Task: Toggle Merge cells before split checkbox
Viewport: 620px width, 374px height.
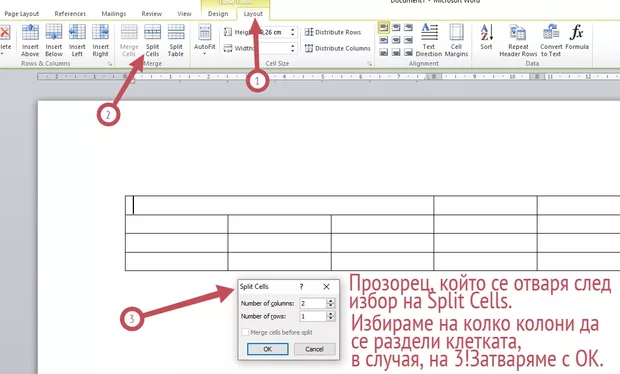Action: click(245, 332)
